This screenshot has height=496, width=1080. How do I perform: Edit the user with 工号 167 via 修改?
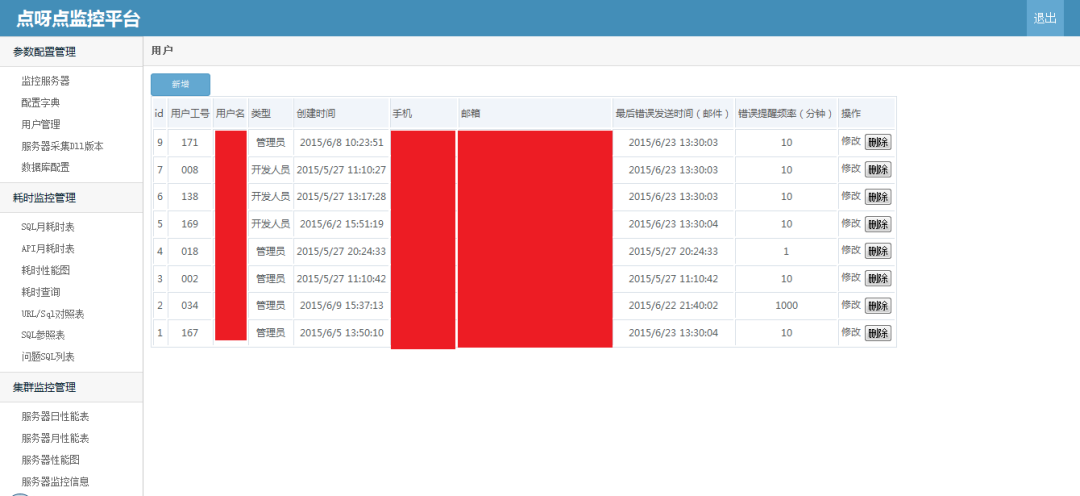pyautogui.click(x=850, y=332)
